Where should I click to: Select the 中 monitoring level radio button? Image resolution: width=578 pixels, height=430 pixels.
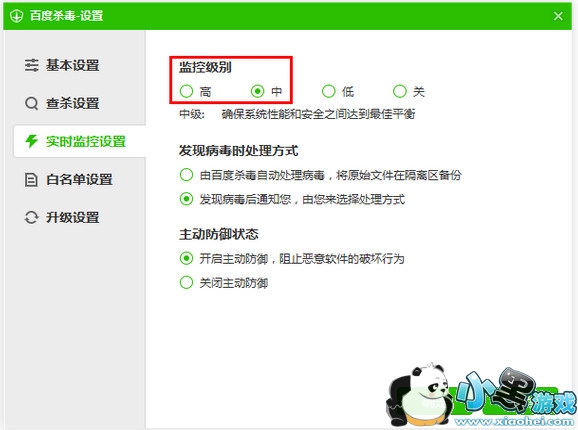pyautogui.click(x=258, y=91)
